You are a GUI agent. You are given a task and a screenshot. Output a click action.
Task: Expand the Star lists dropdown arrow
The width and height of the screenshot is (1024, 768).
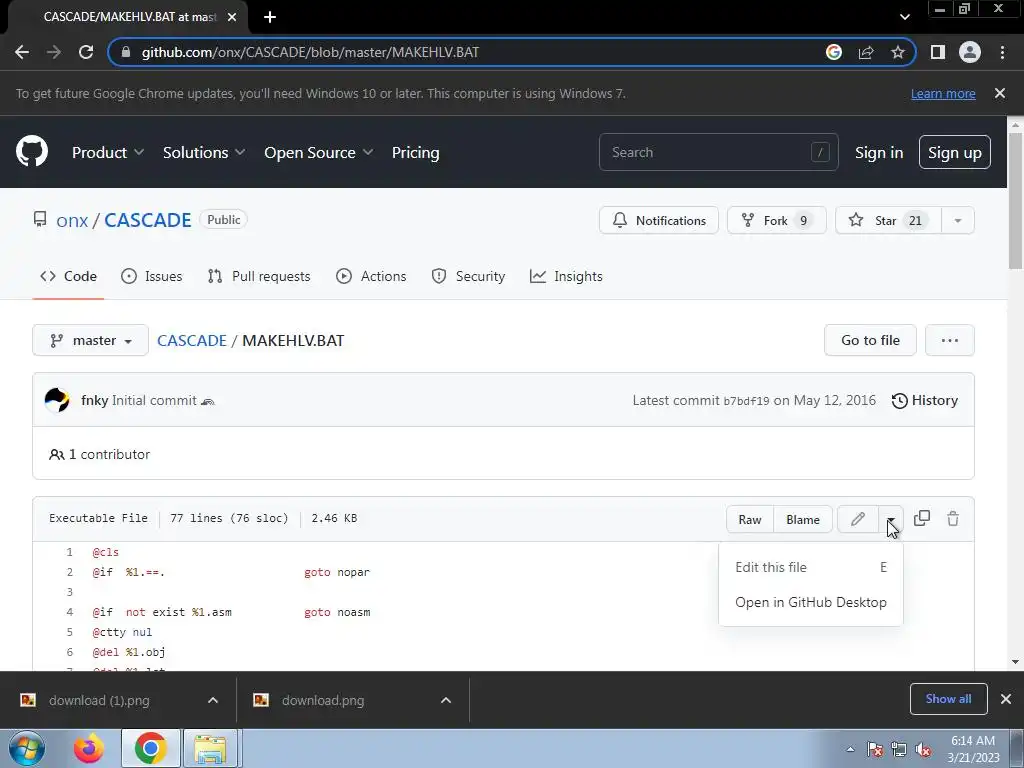click(x=958, y=221)
